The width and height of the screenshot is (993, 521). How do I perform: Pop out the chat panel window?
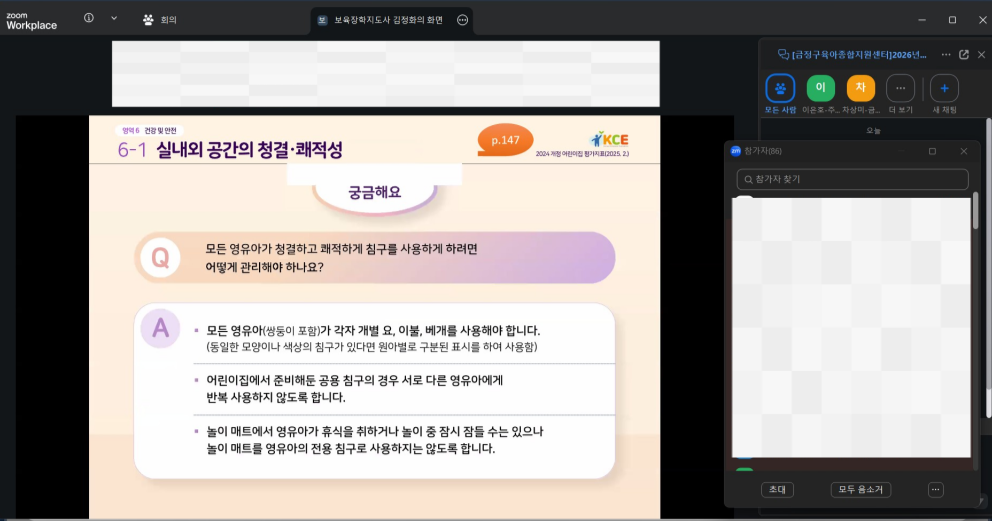(964, 55)
